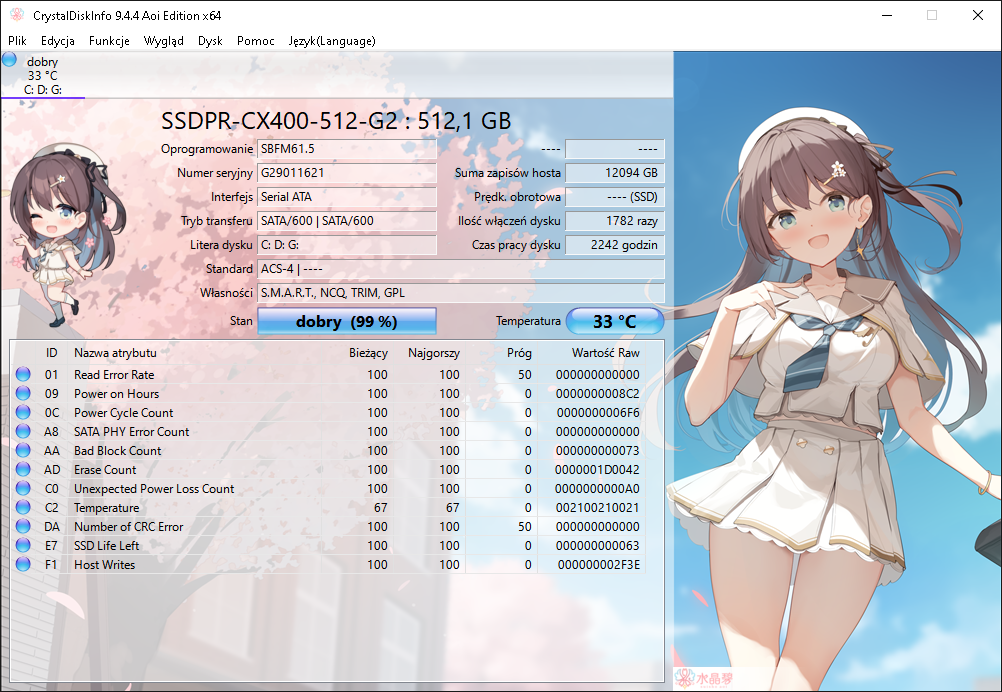Click the features field S.M.A.R.T., NCQ, TRIM, GPL

461,293
